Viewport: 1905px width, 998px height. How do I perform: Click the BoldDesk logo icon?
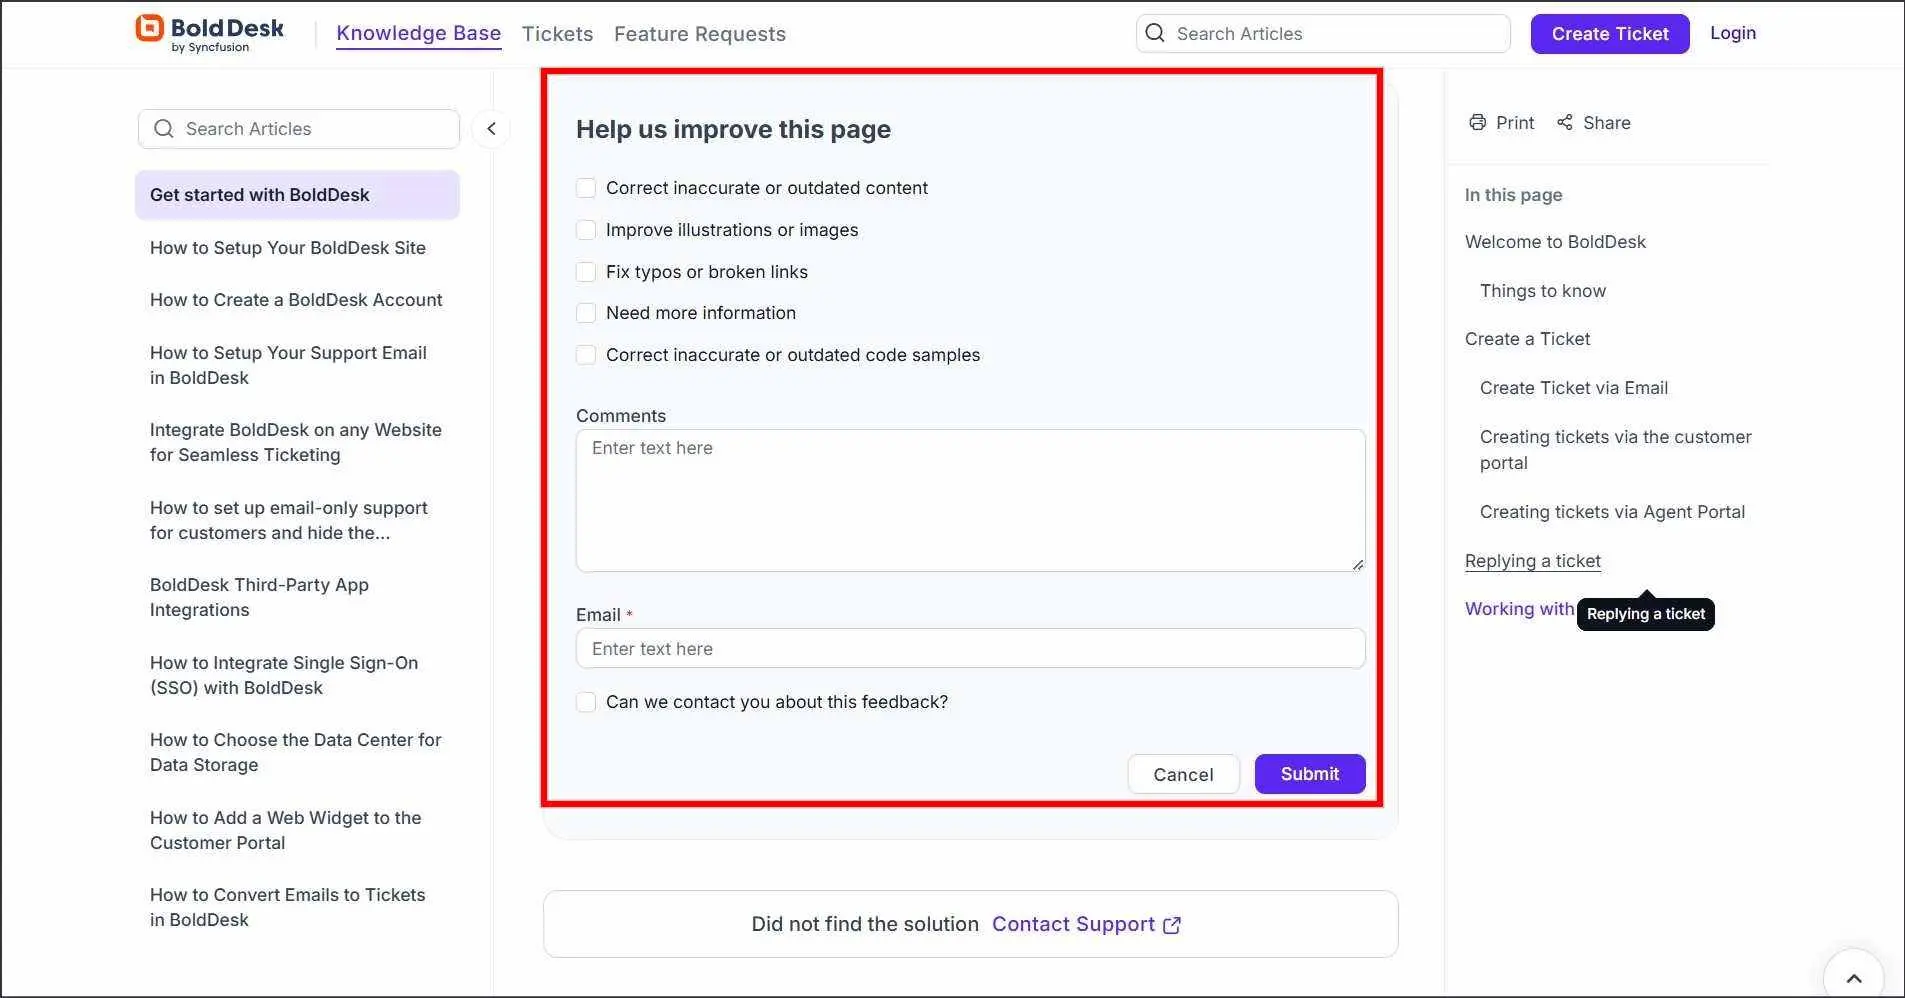pyautogui.click(x=148, y=28)
